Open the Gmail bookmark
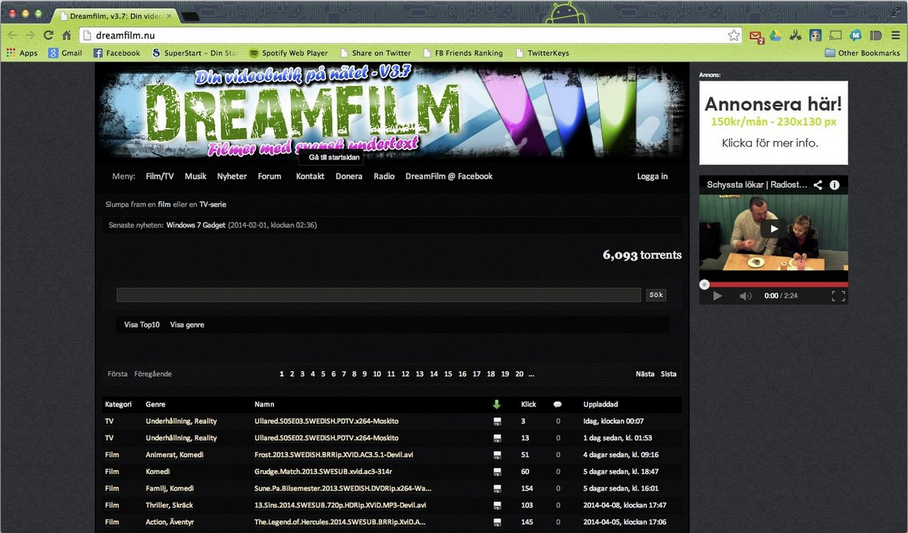 pos(65,53)
